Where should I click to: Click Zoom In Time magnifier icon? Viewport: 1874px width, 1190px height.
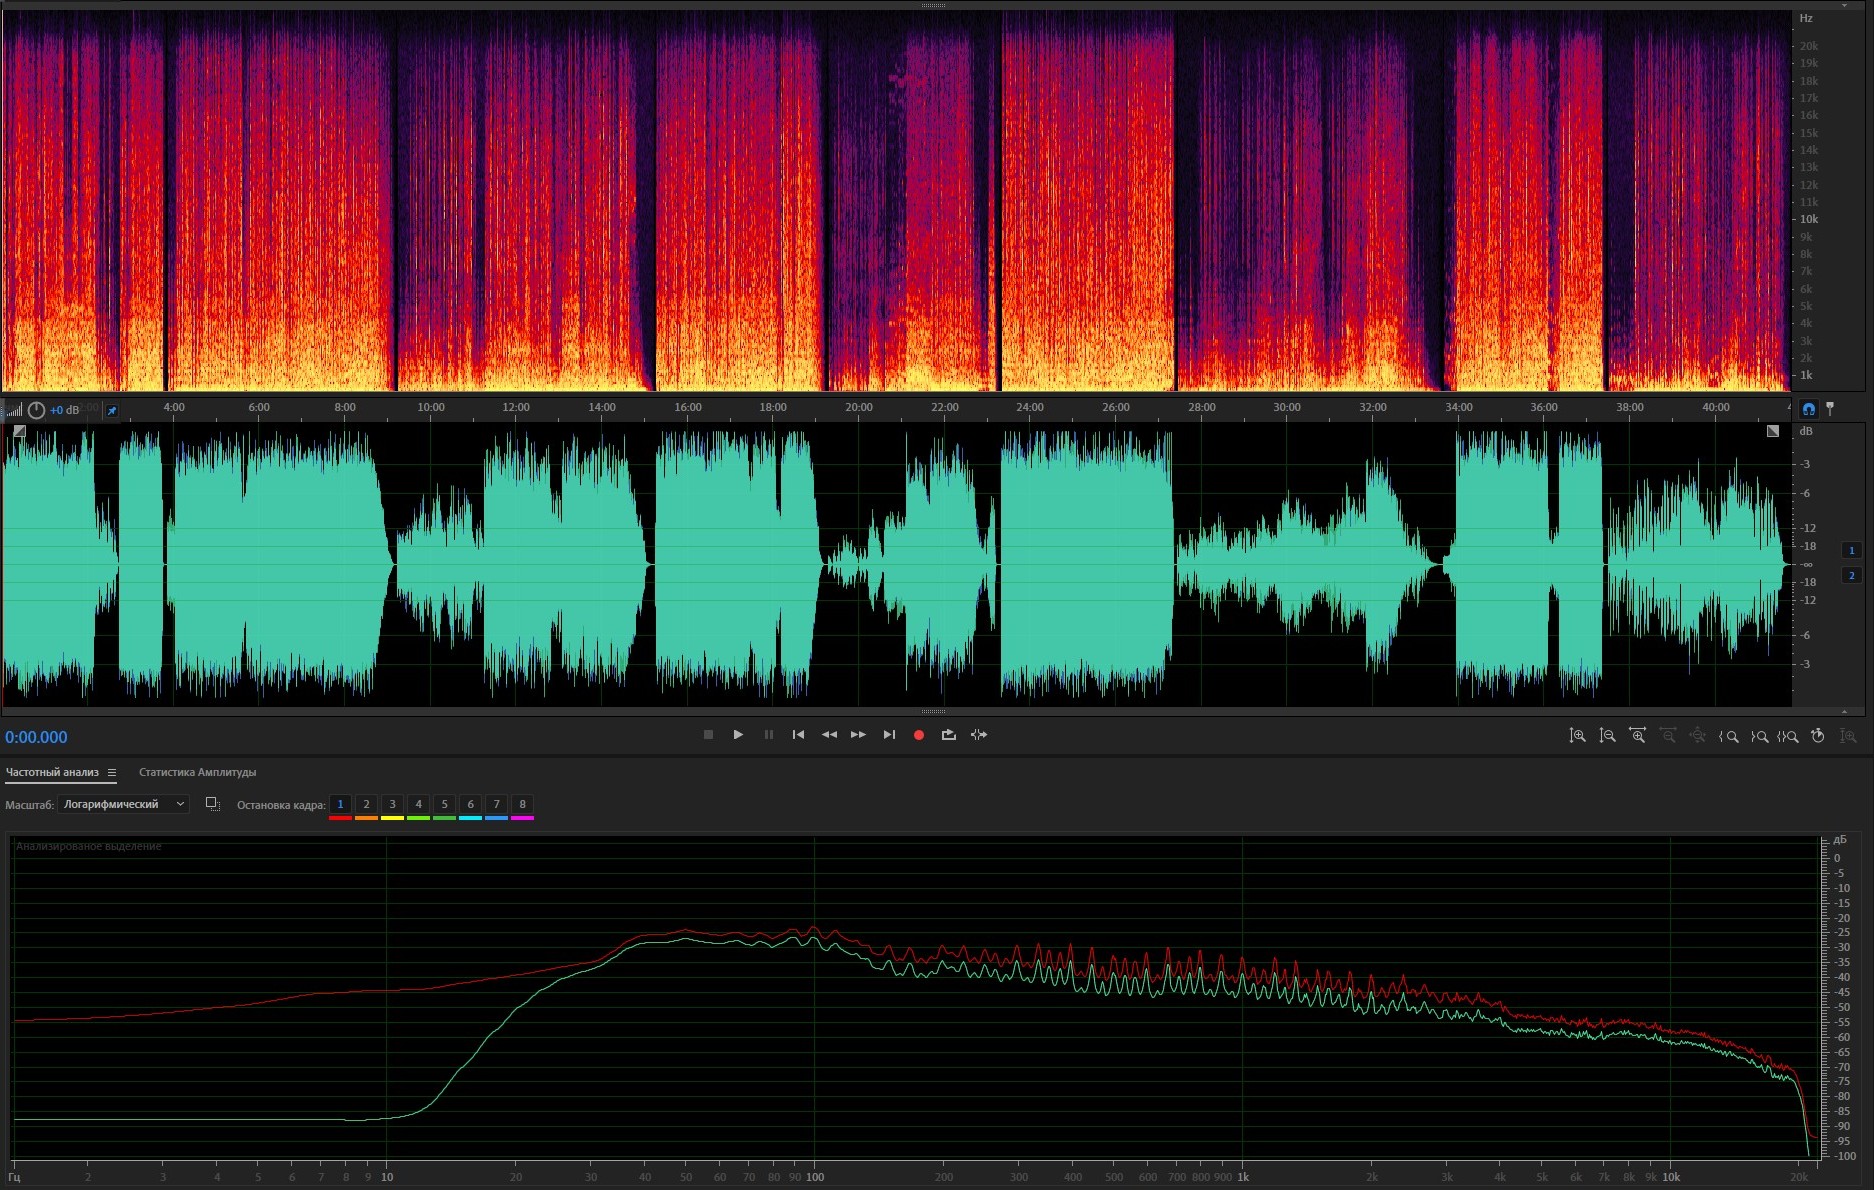coord(1637,736)
